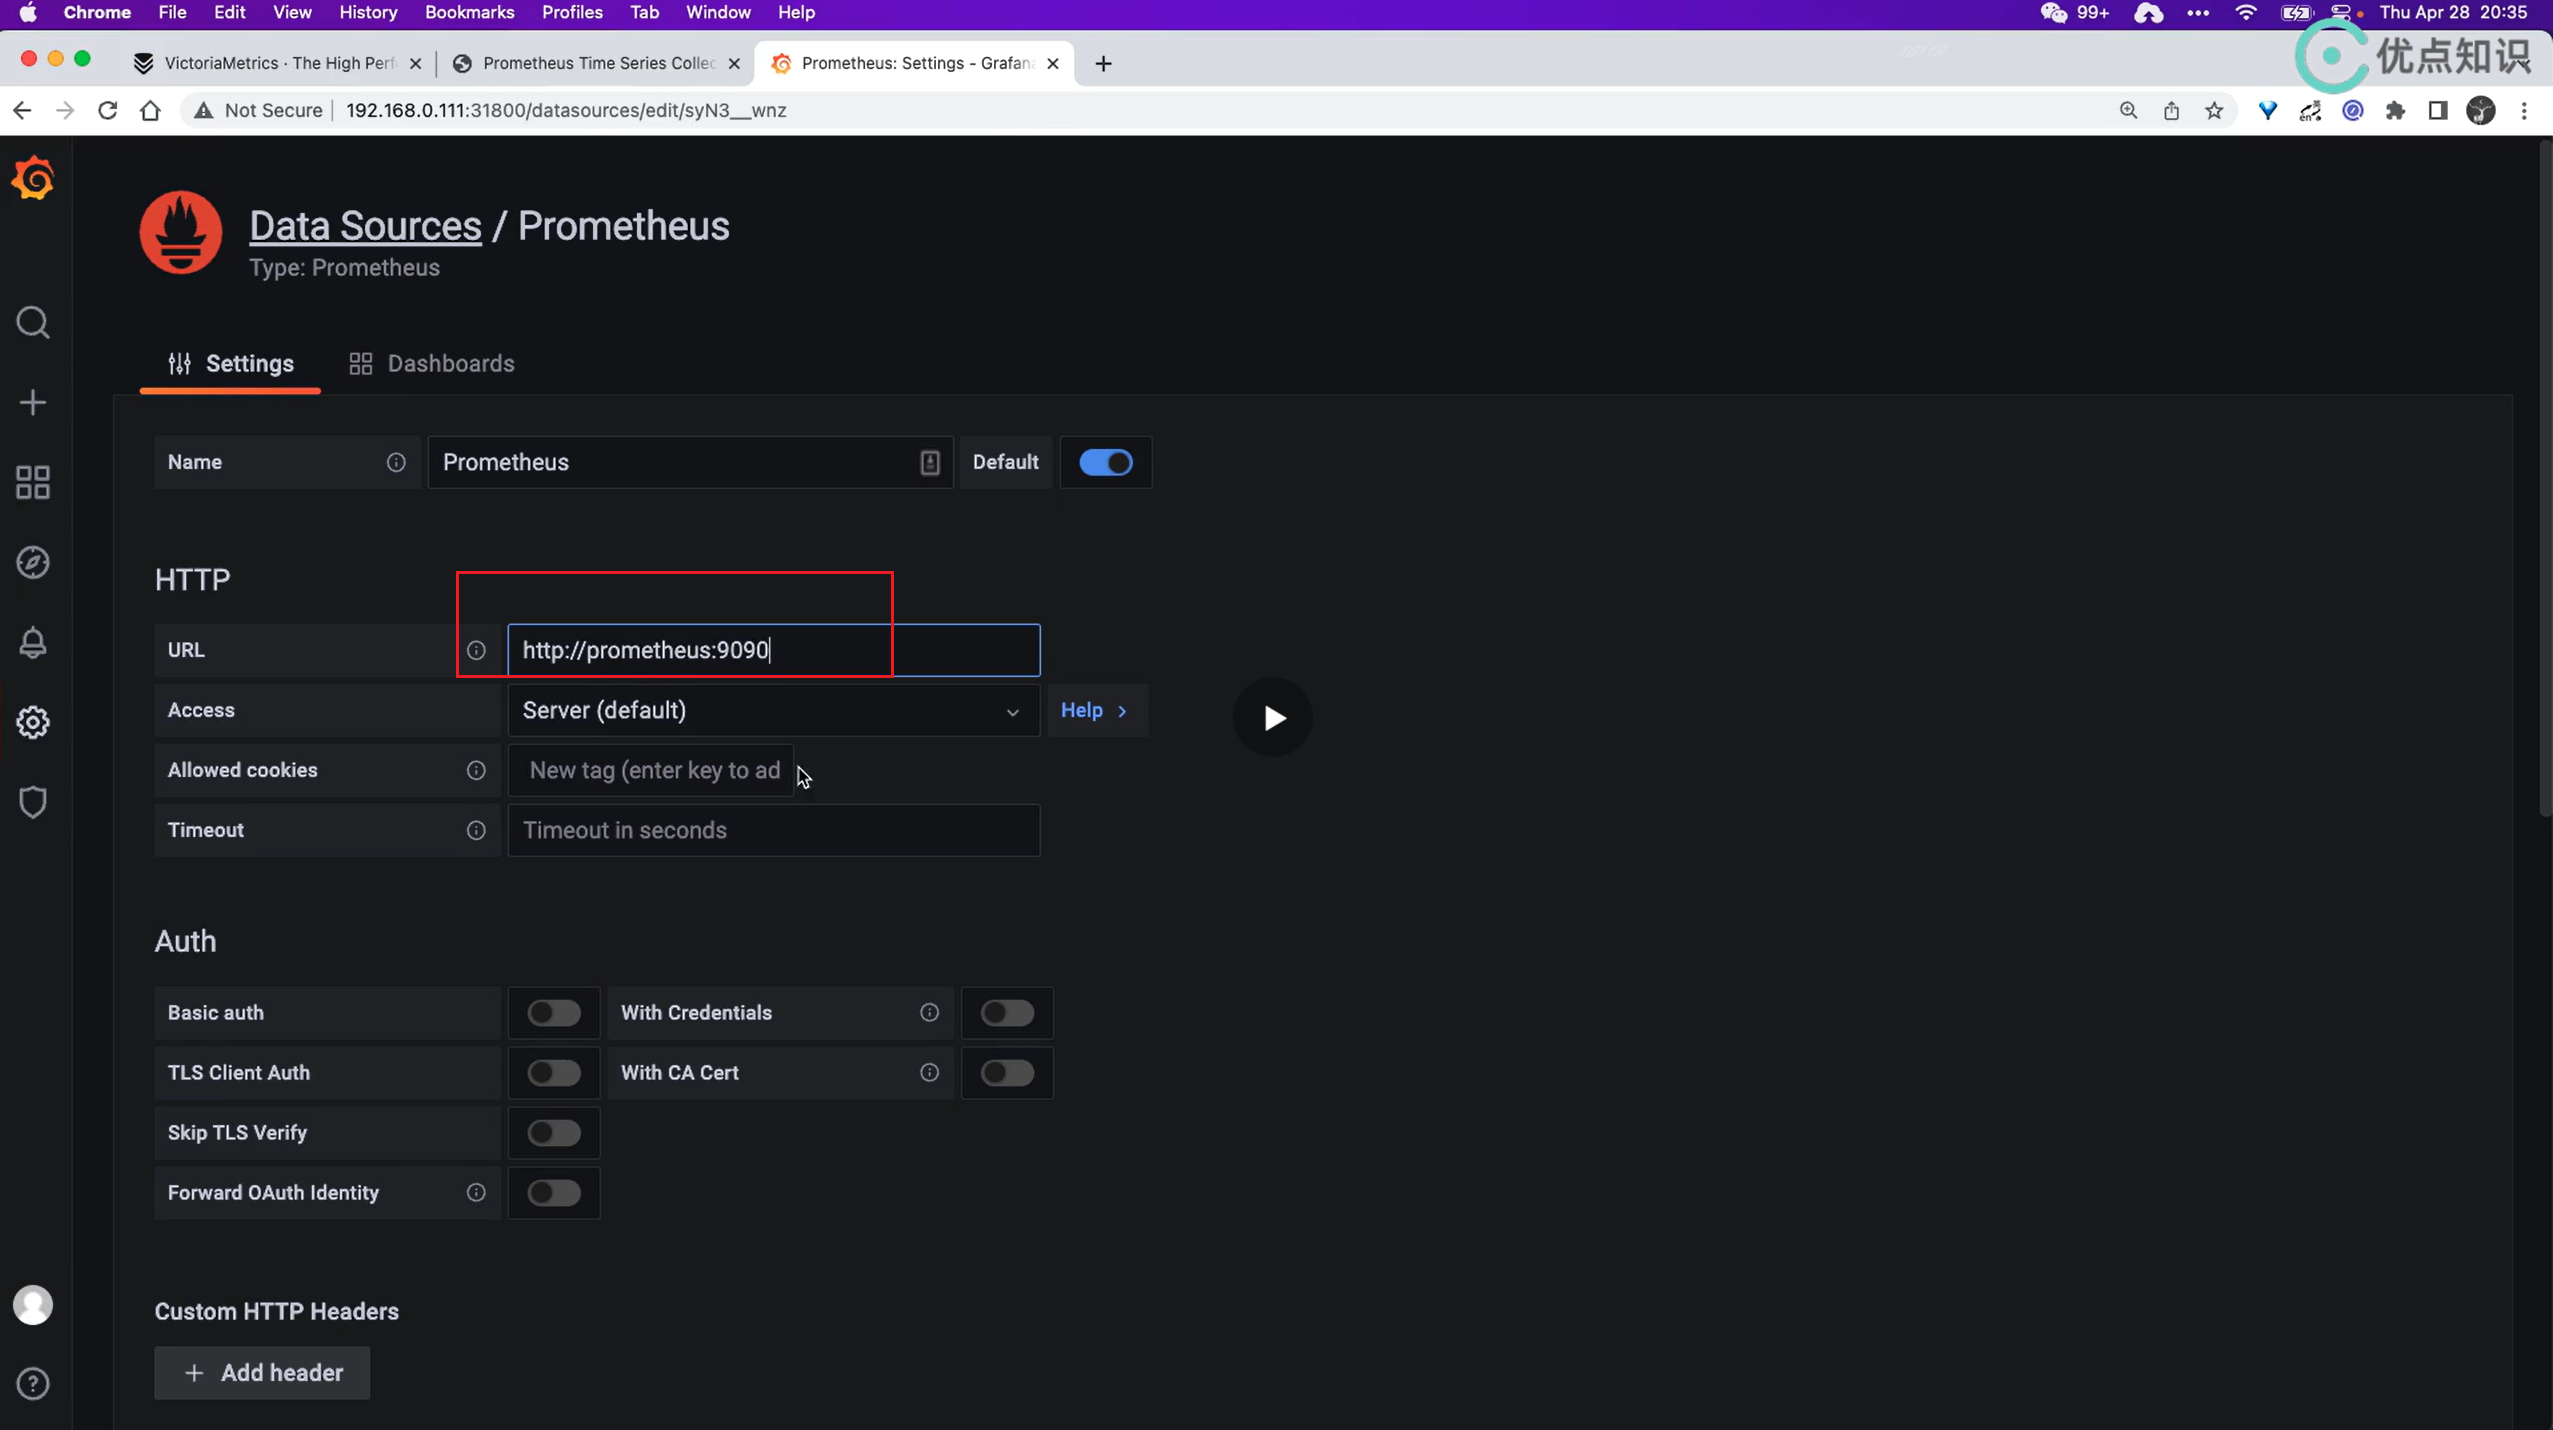The width and height of the screenshot is (2553, 1430).
Task: Switch to the Dashboards tab
Action: click(x=432, y=363)
